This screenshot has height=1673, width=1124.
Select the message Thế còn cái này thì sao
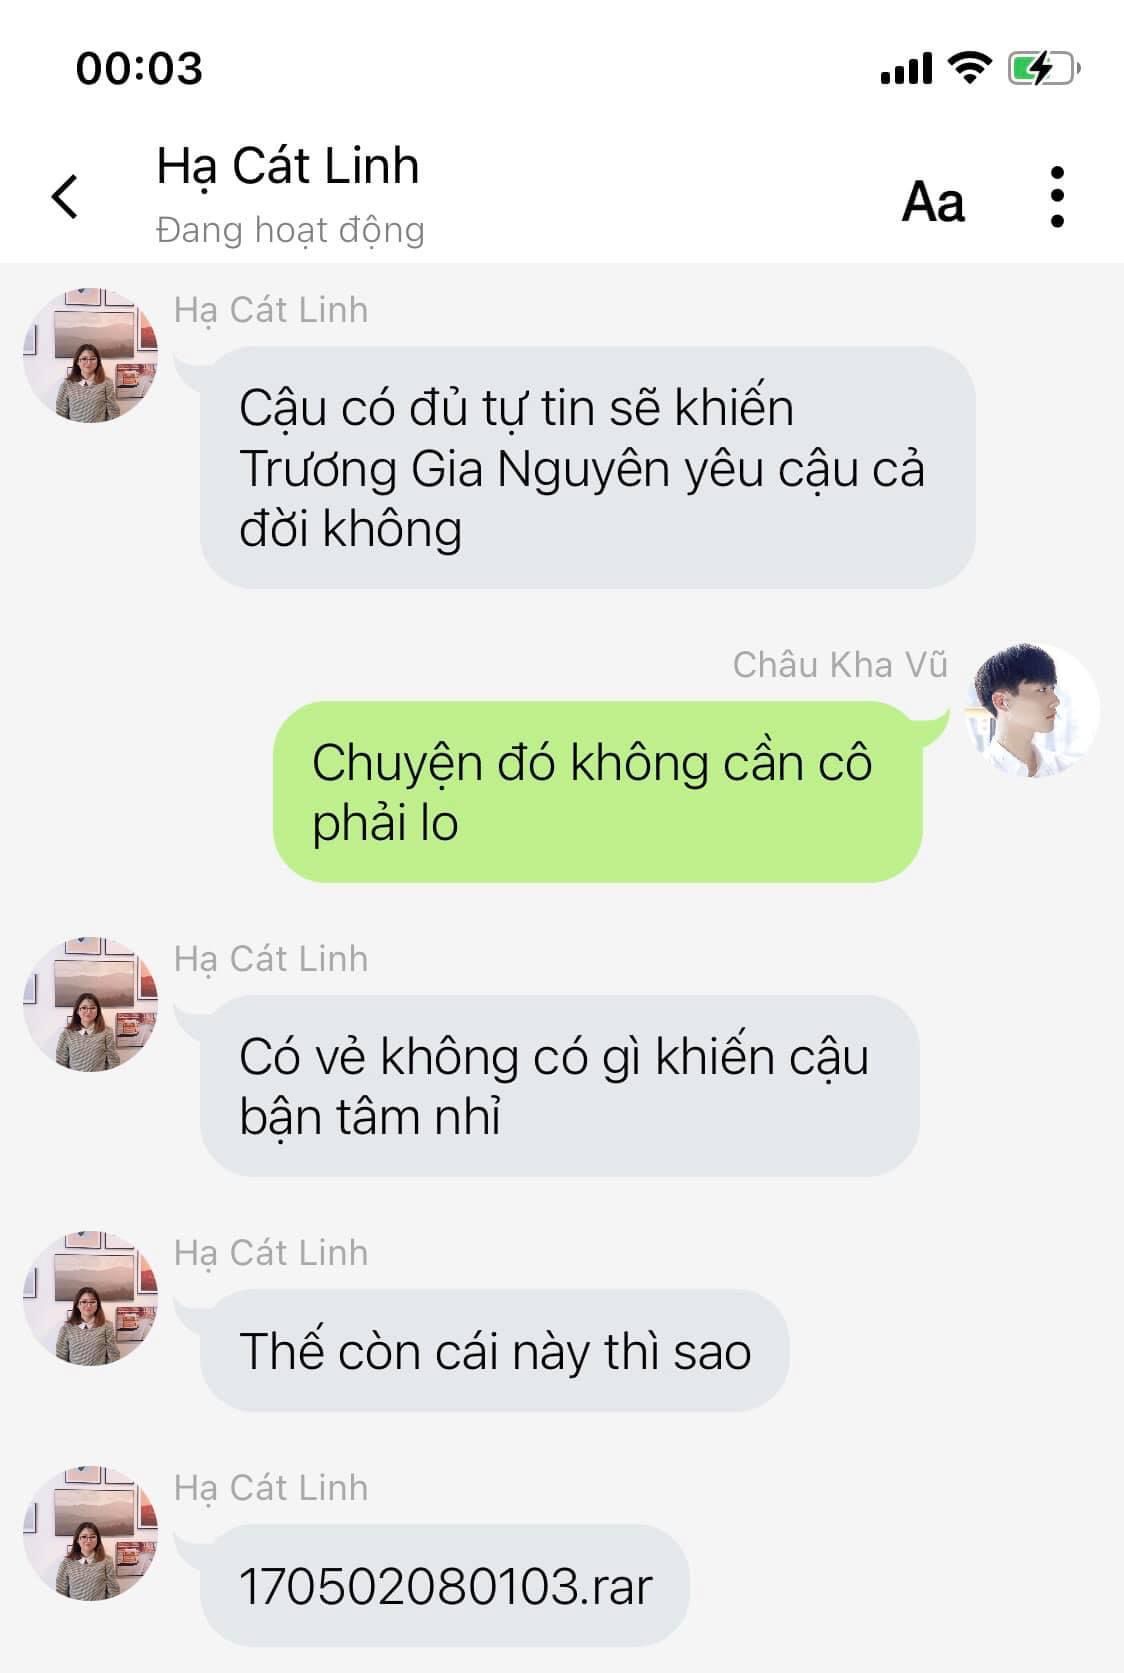click(x=495, y=1351)
